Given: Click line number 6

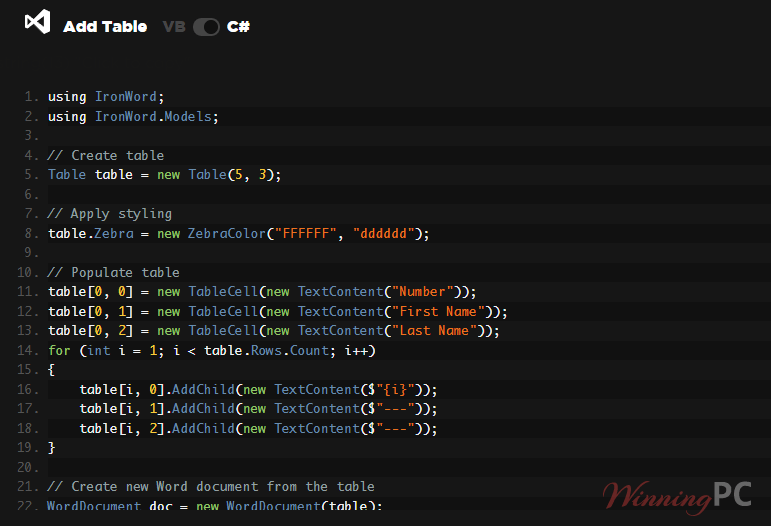Looking at the screenshot, I should pos(31,195).
